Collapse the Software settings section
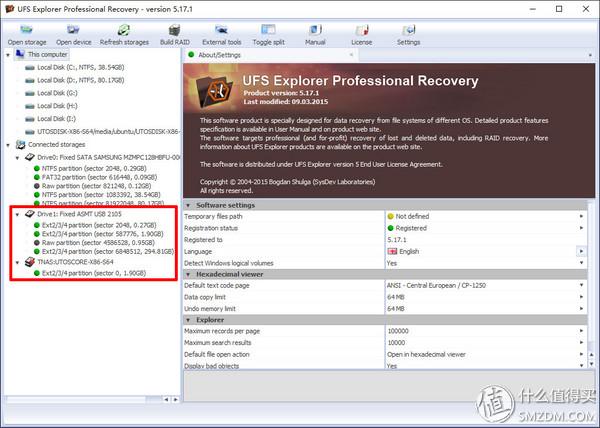This screenshot has height=428, width=600. 188,205
